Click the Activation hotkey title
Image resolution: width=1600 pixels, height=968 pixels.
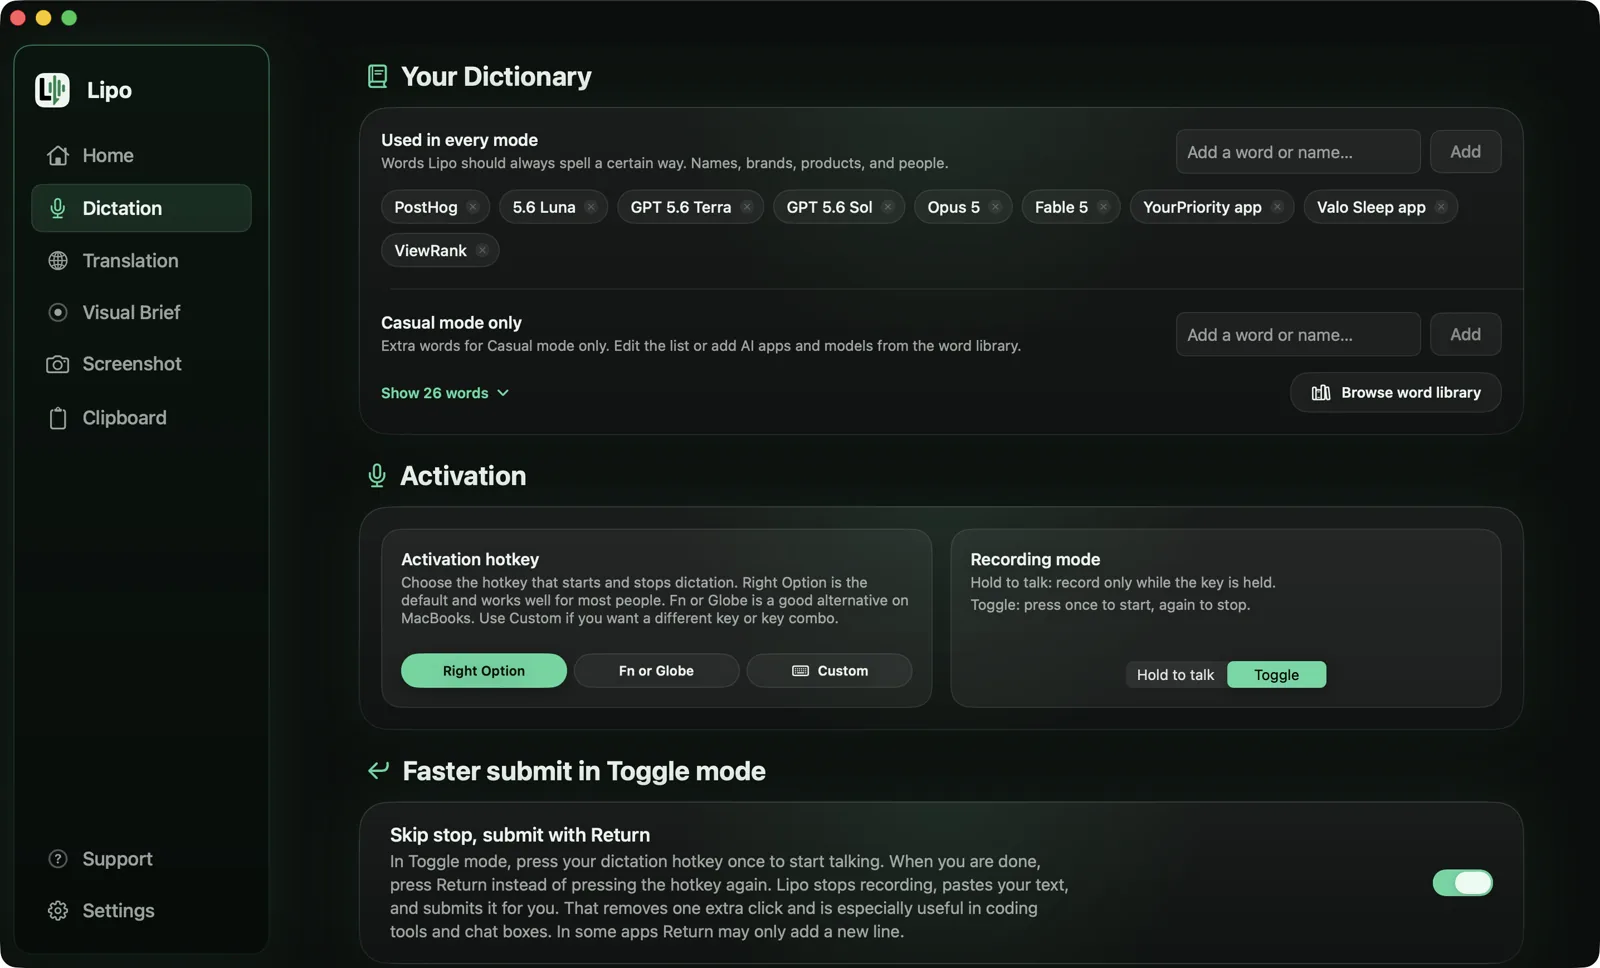[470, 560]
